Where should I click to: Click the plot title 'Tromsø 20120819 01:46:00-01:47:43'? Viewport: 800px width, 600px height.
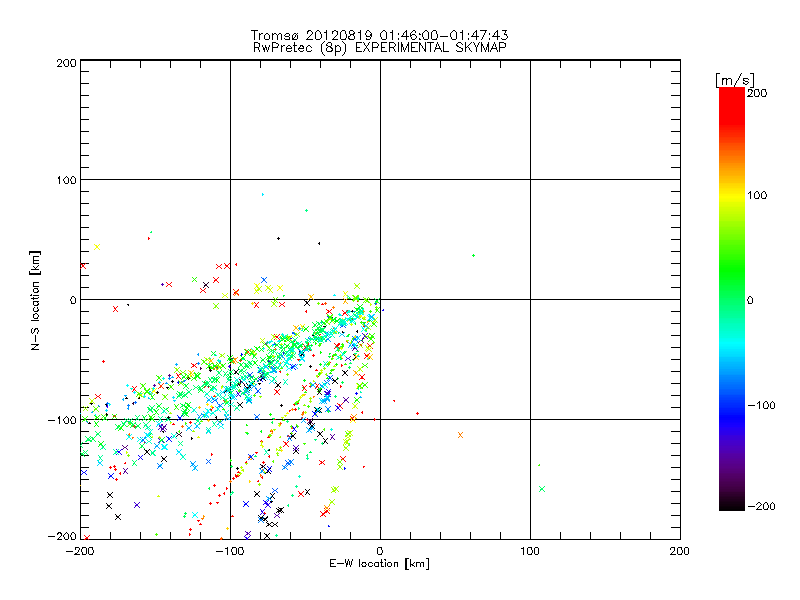point(379,35)
